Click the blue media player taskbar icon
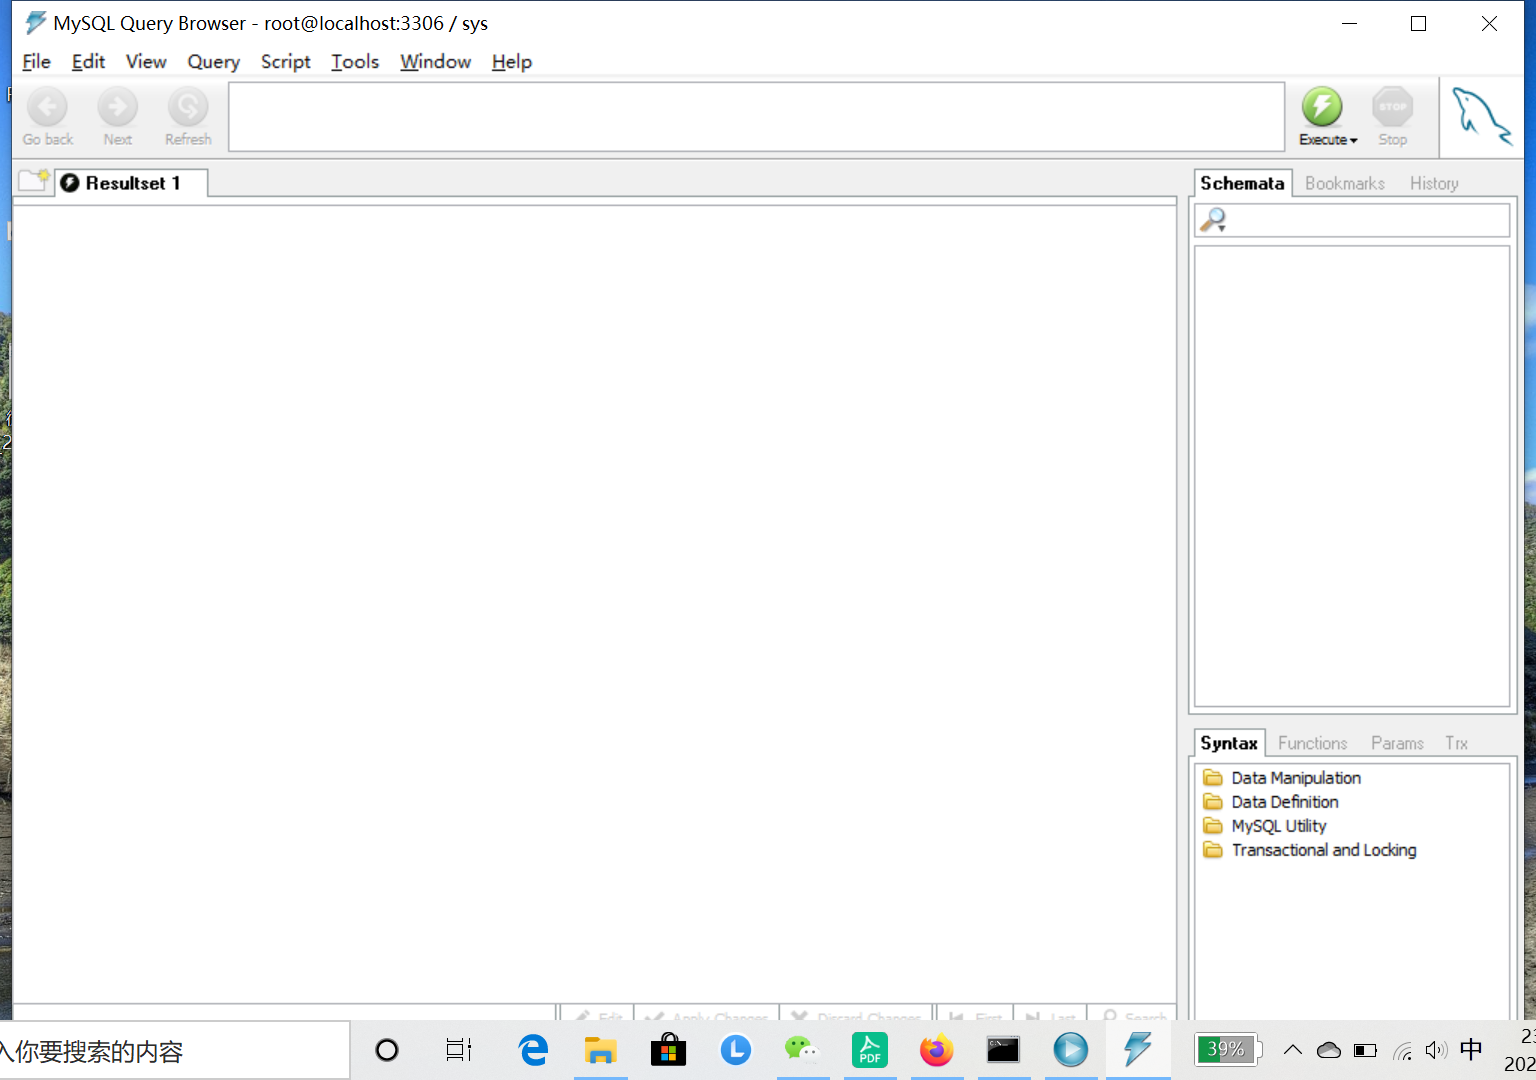The image size is (1536, 1080). (1070, 1050)
